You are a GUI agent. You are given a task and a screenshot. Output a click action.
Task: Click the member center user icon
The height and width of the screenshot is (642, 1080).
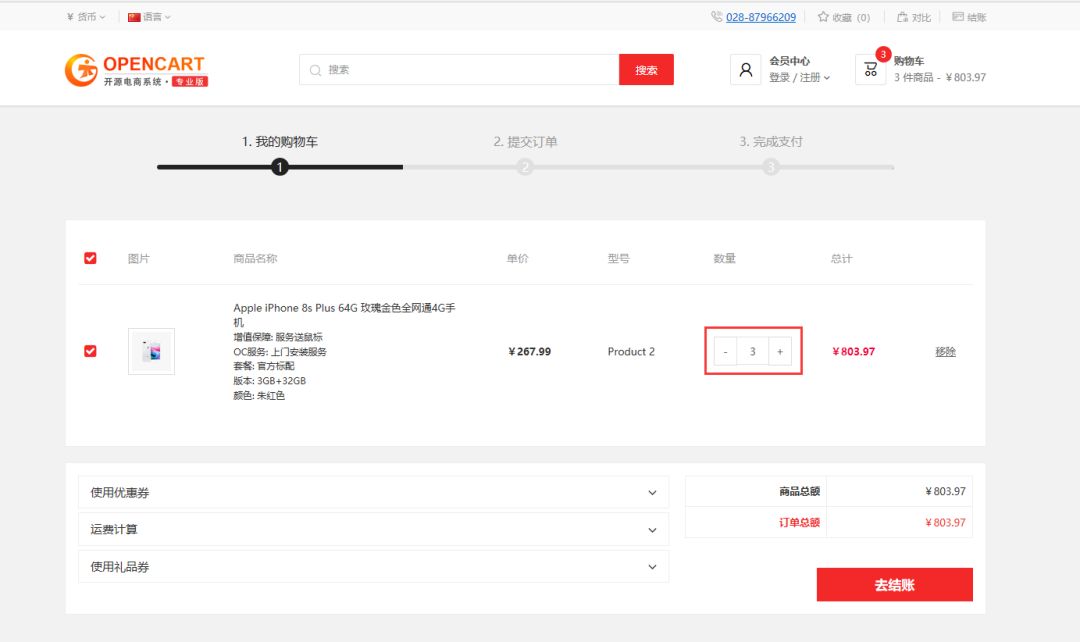point(745,70)
